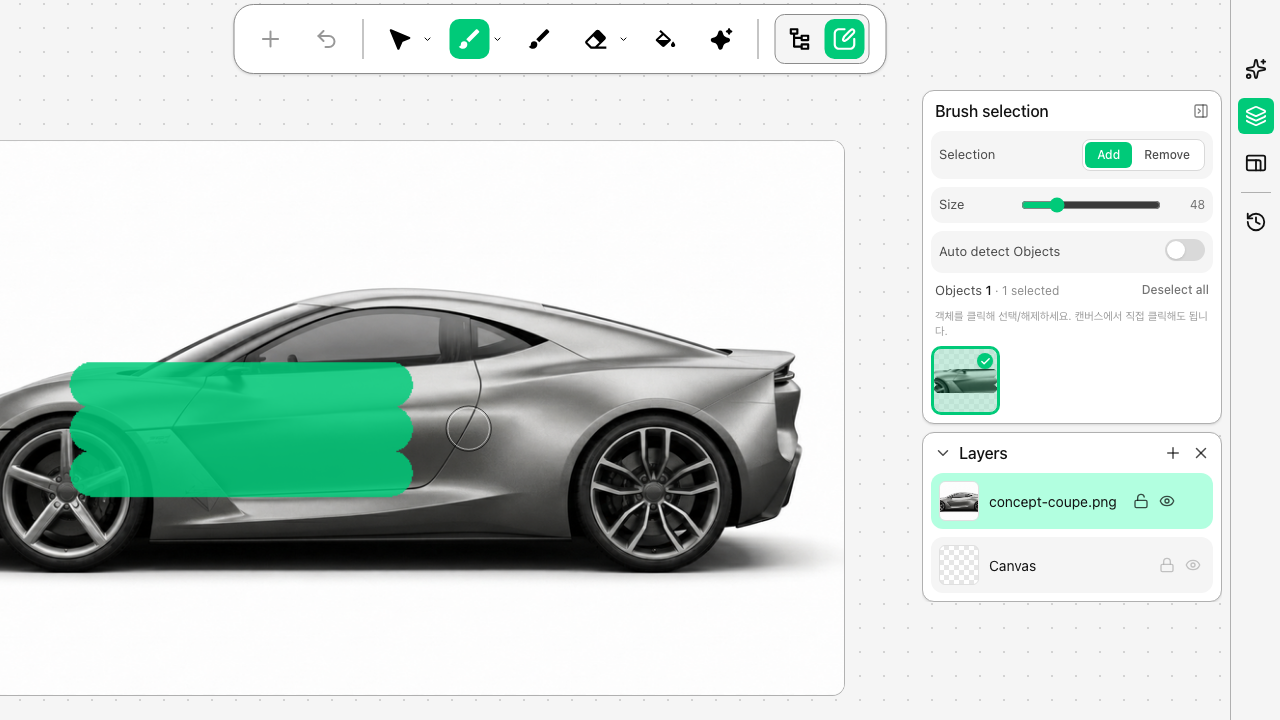The height and width of the screenshot is (720, 1280).
Task: Open the pointer tool options dropdown
Action: [x=427, y=40]
